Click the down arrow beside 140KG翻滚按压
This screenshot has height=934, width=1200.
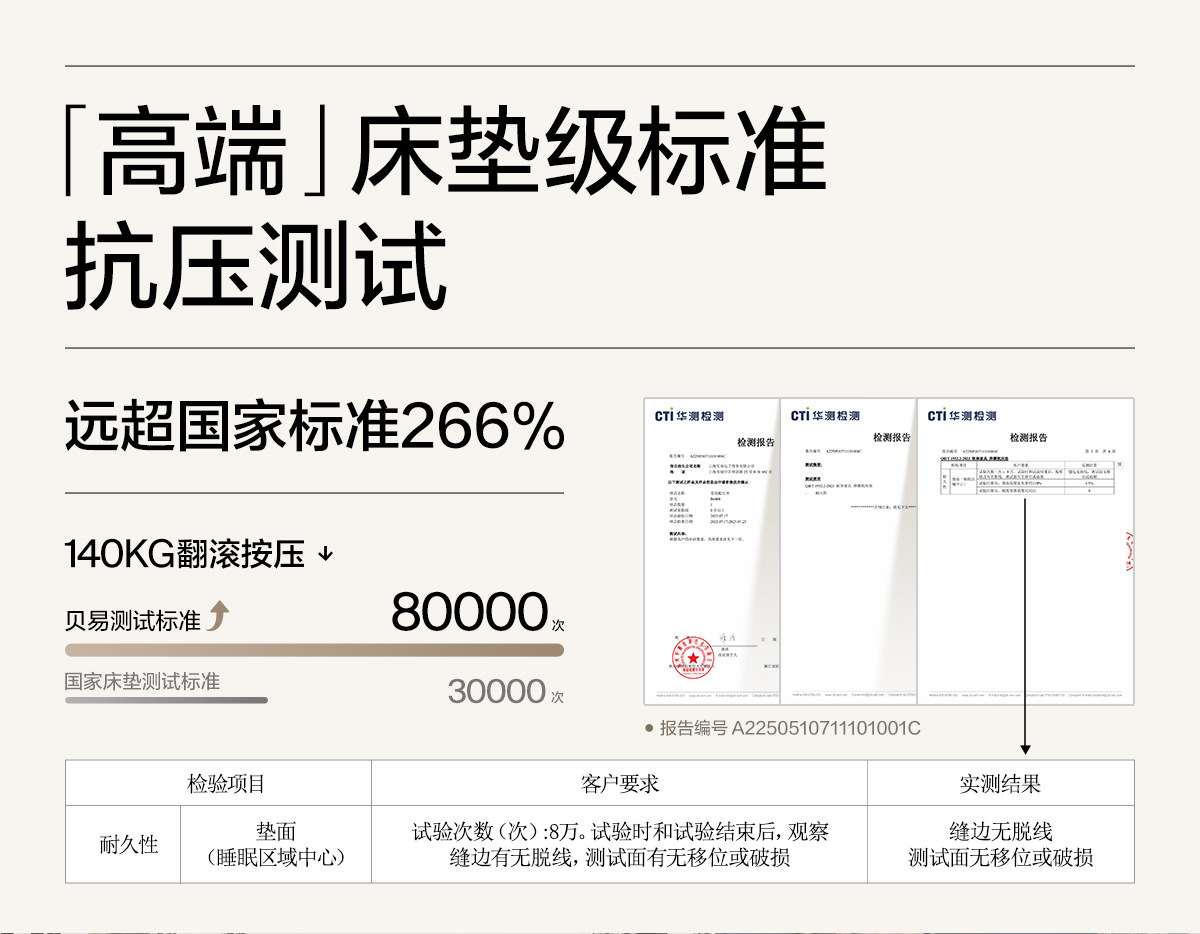324,554
